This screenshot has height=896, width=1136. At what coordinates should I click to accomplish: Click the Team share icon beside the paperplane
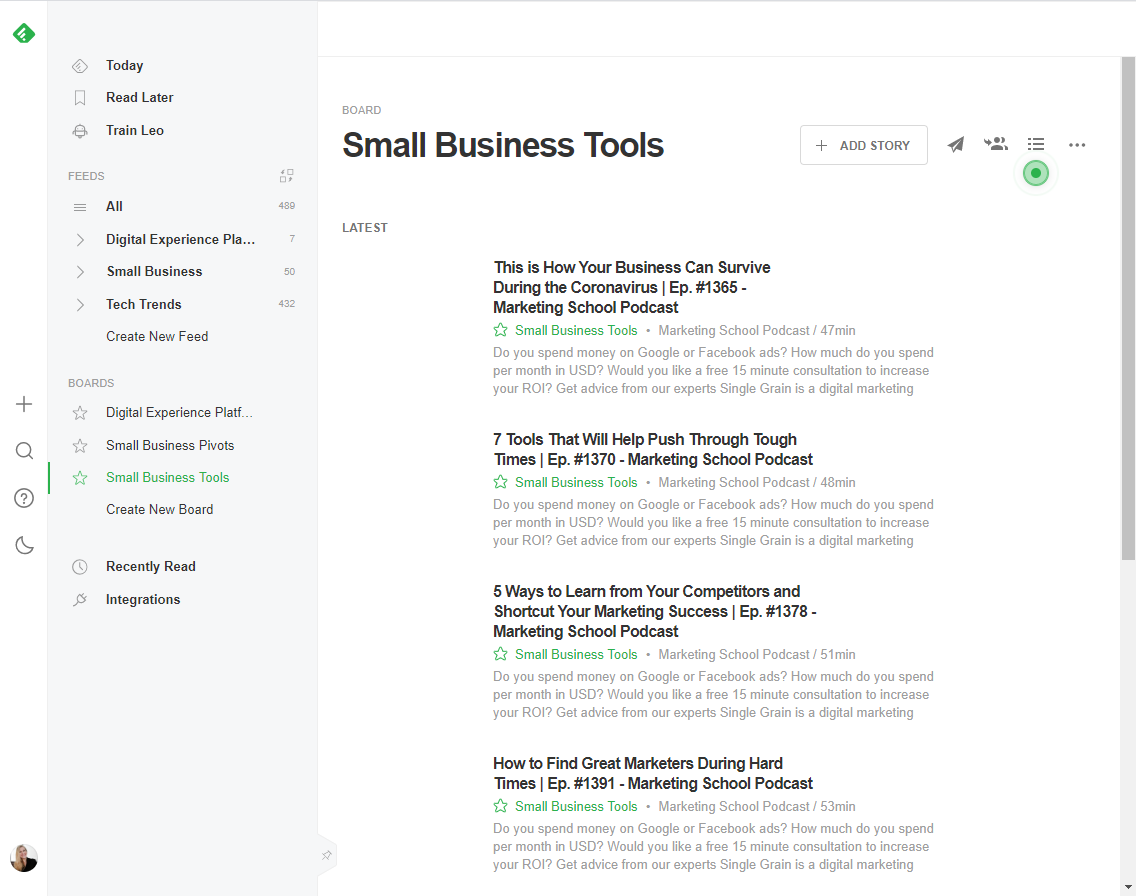pos(995,144)
